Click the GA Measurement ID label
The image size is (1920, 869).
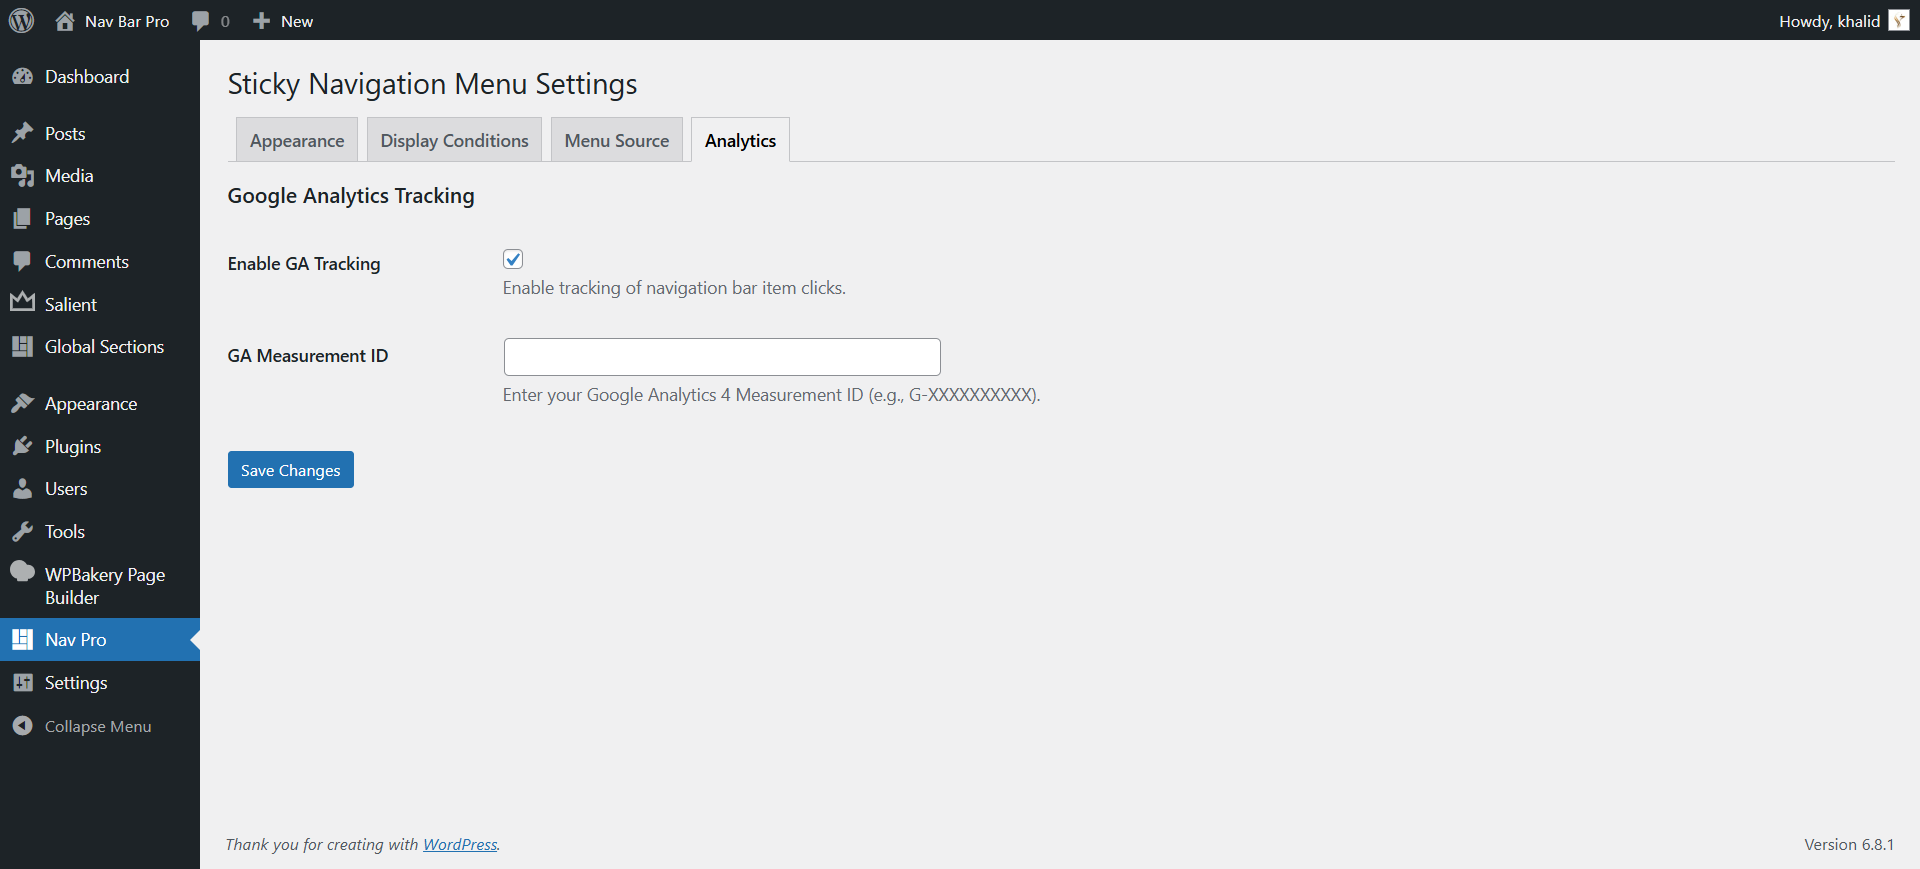coord(308,355)
